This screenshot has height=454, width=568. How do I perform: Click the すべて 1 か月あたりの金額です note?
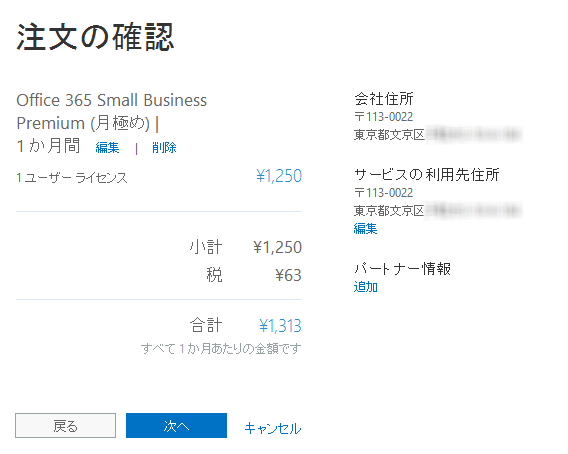pos(221,349)
